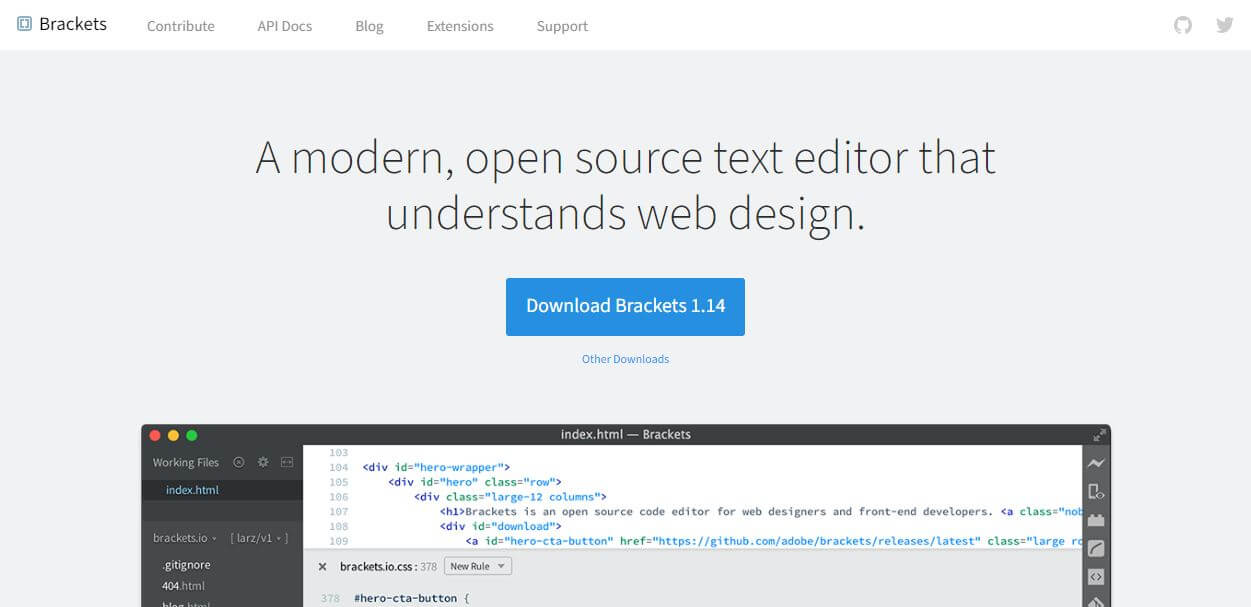Open the Contribute nav item
Image resolution: width=1251 pixels, height=607 pixels.
coord(181,26)
